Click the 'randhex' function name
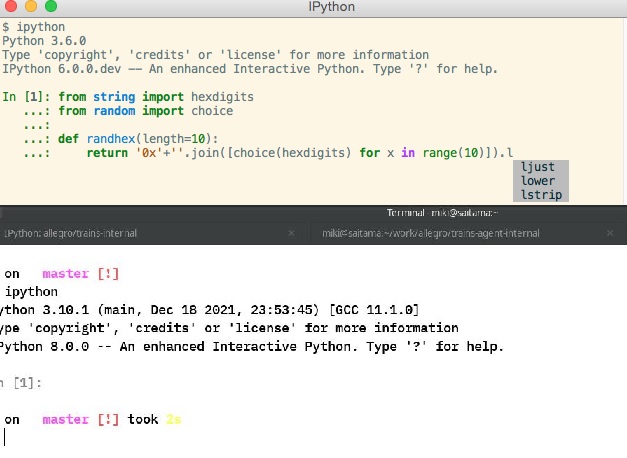 tap(111, 139)
